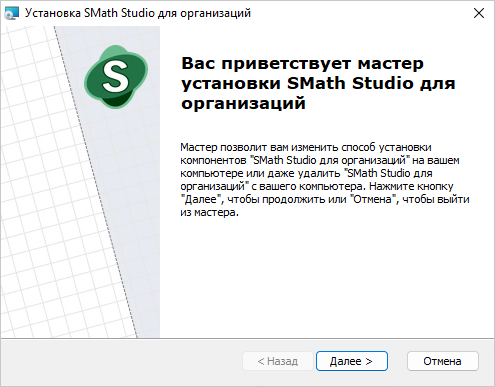This screenshot has height=387, width=495.
Task: Click the Далее > button to continue
Action: tap(352, 361)
